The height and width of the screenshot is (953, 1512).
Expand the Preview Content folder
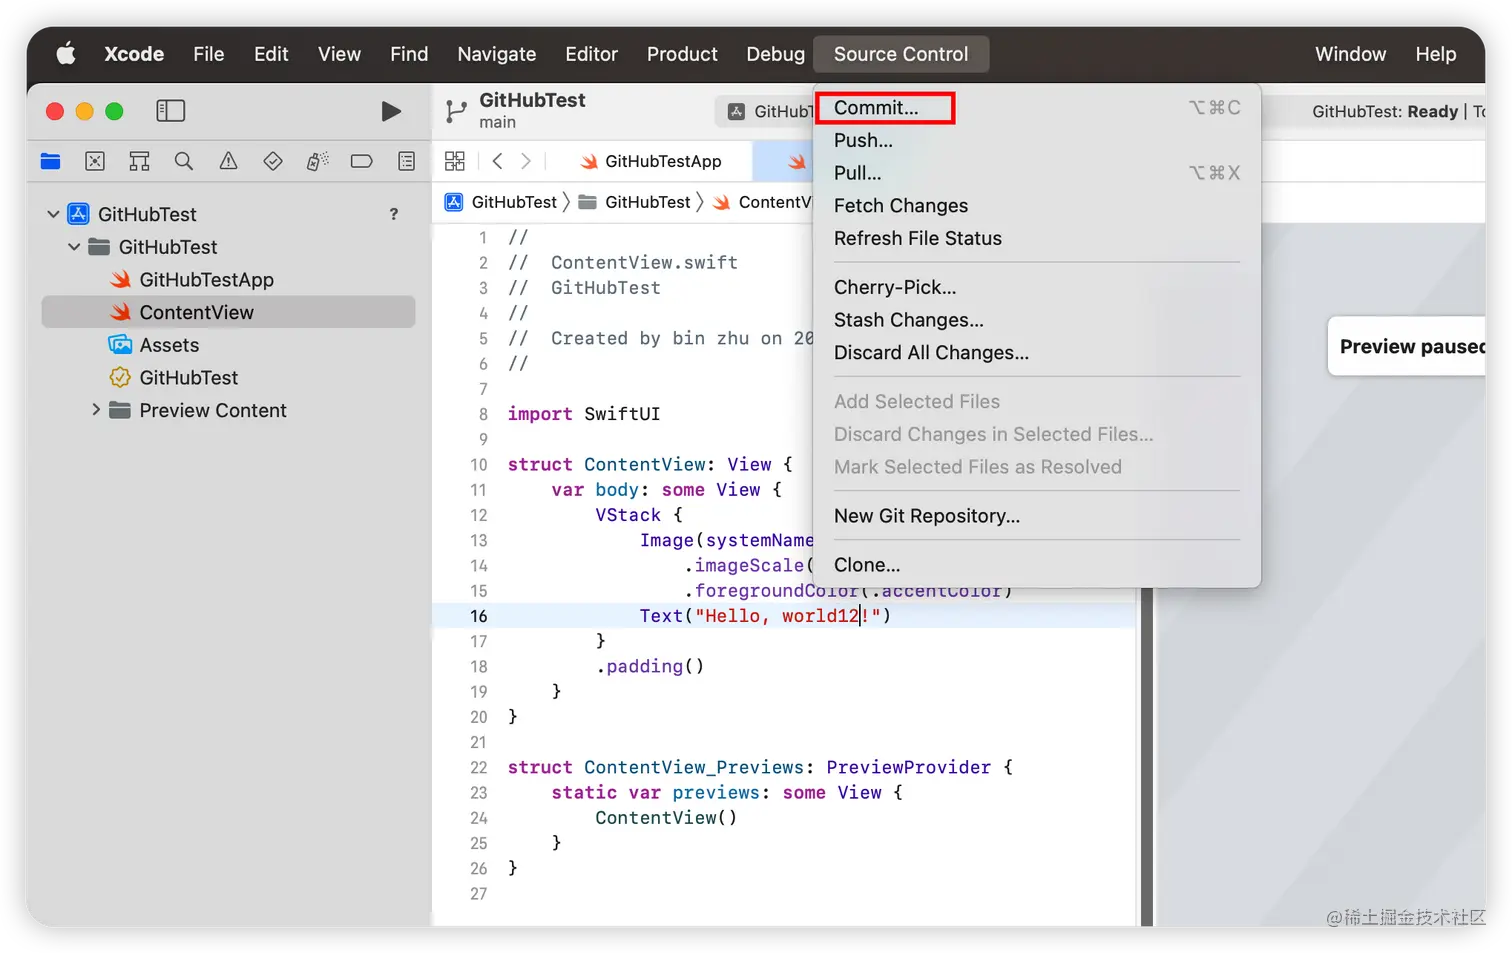click(x=96, y=410)
